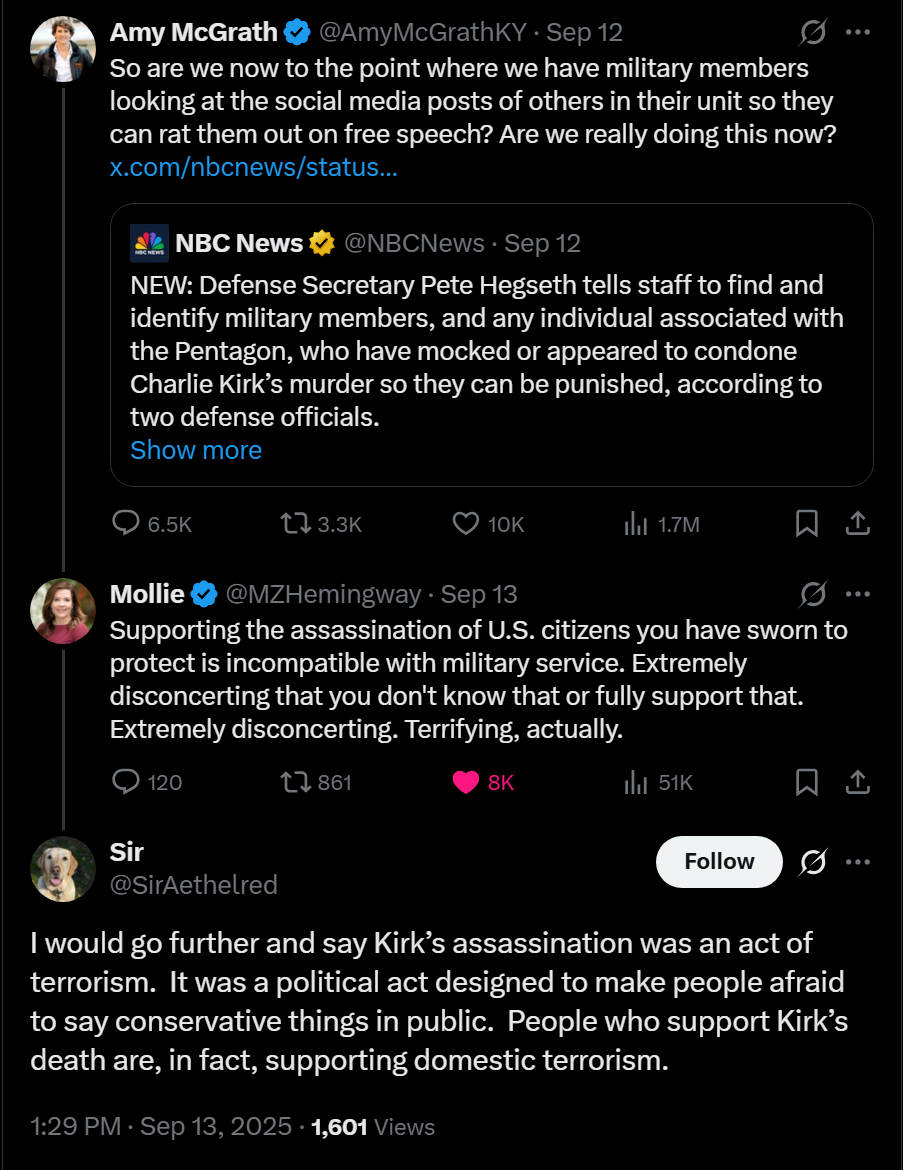Image resolution: width=903 pixels, height=1170 pixels.
Task: Open Grok icon on Amy McGrath's post
Action: tap(813, 32)
